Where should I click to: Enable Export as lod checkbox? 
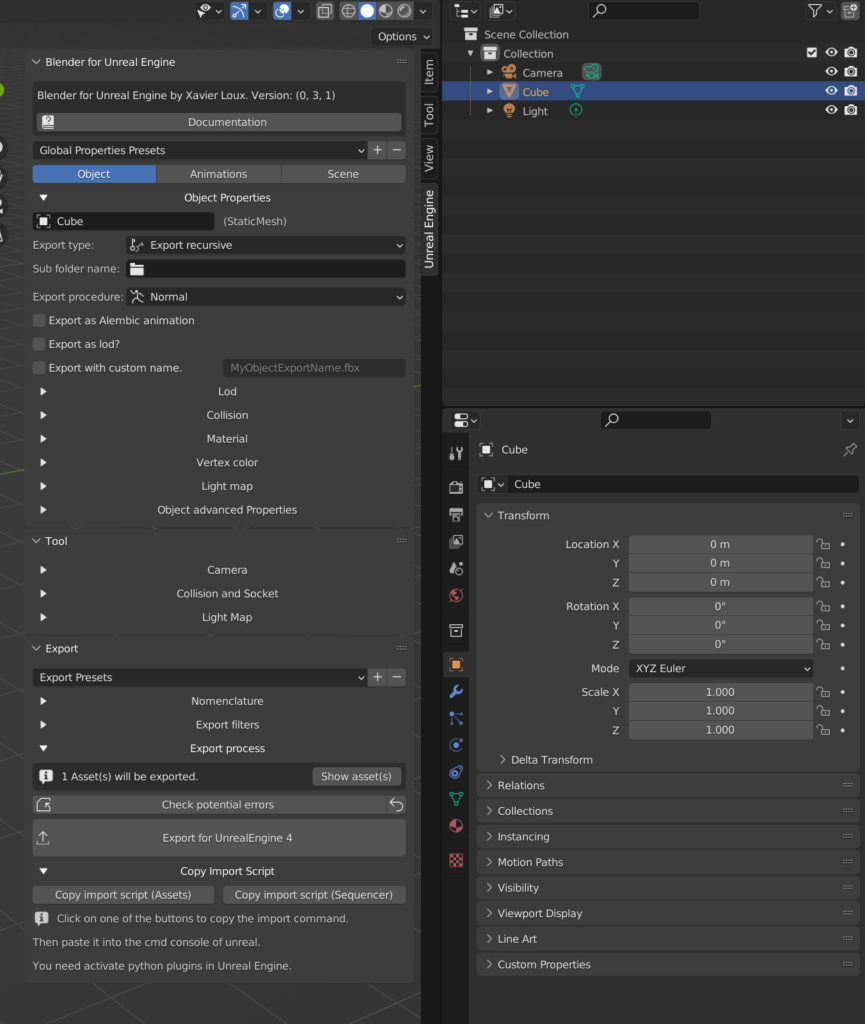point(39,344)
